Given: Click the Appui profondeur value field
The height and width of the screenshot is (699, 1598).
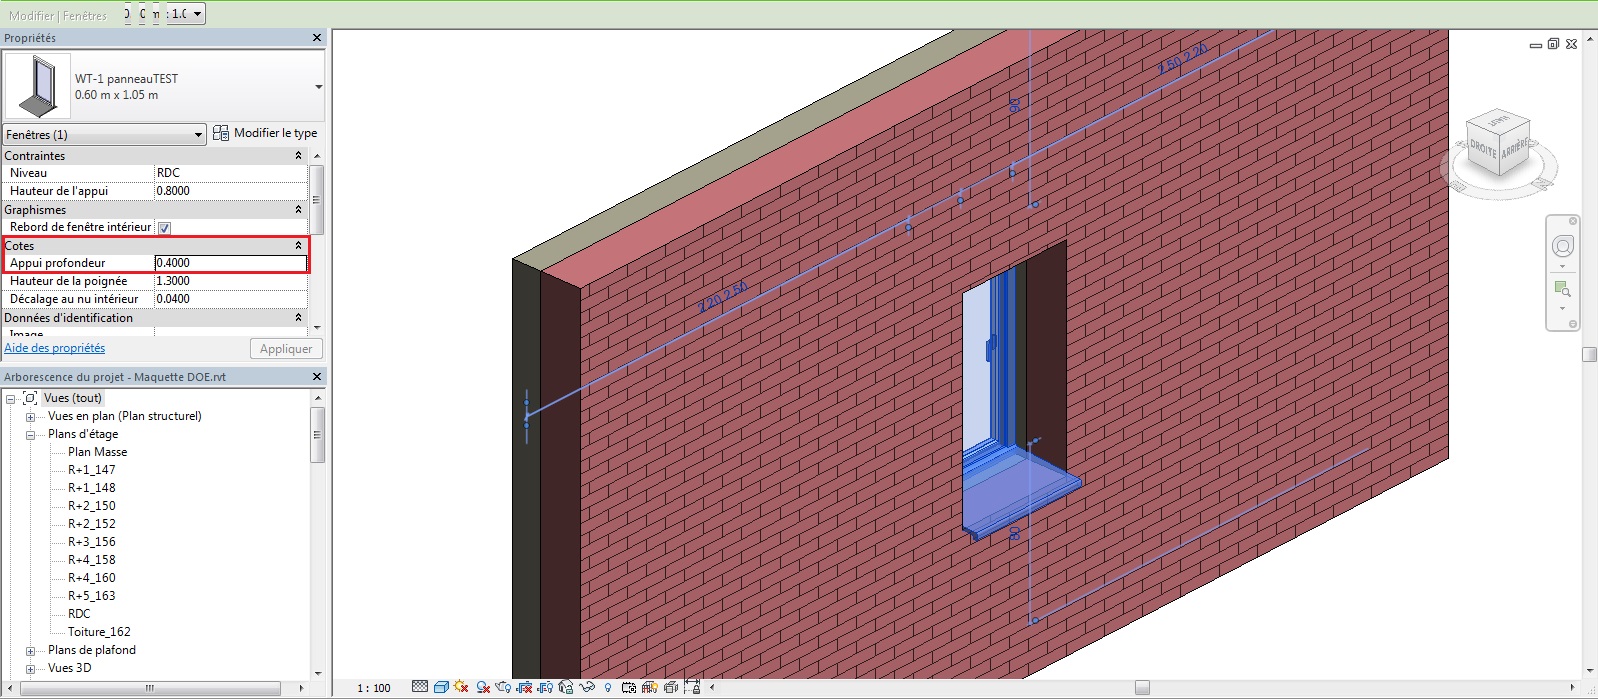Looking at the screenshot, I should point(230,263).
